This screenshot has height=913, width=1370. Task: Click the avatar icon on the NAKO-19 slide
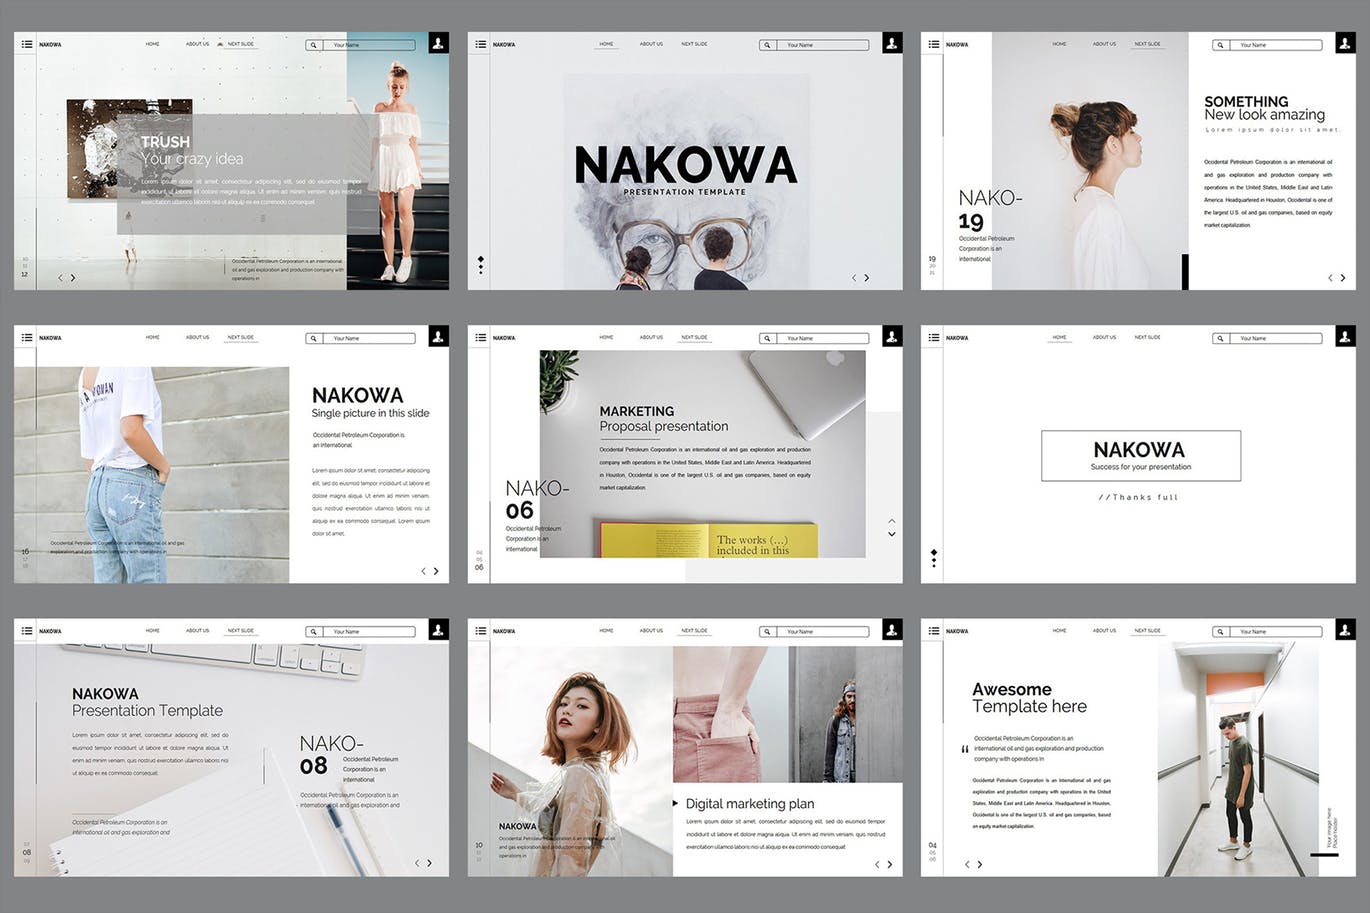coord(1344,44)
